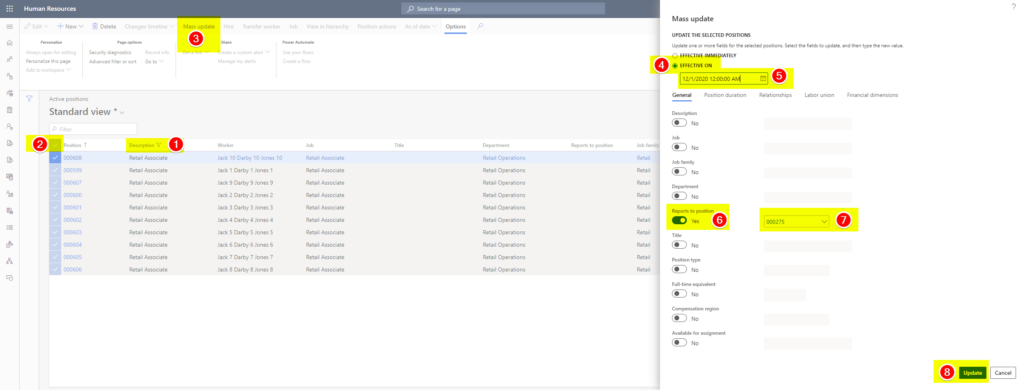This screenshot has width=1024, height=390.
Task: Turn on the Title toggle
Action: click(680, 245)
